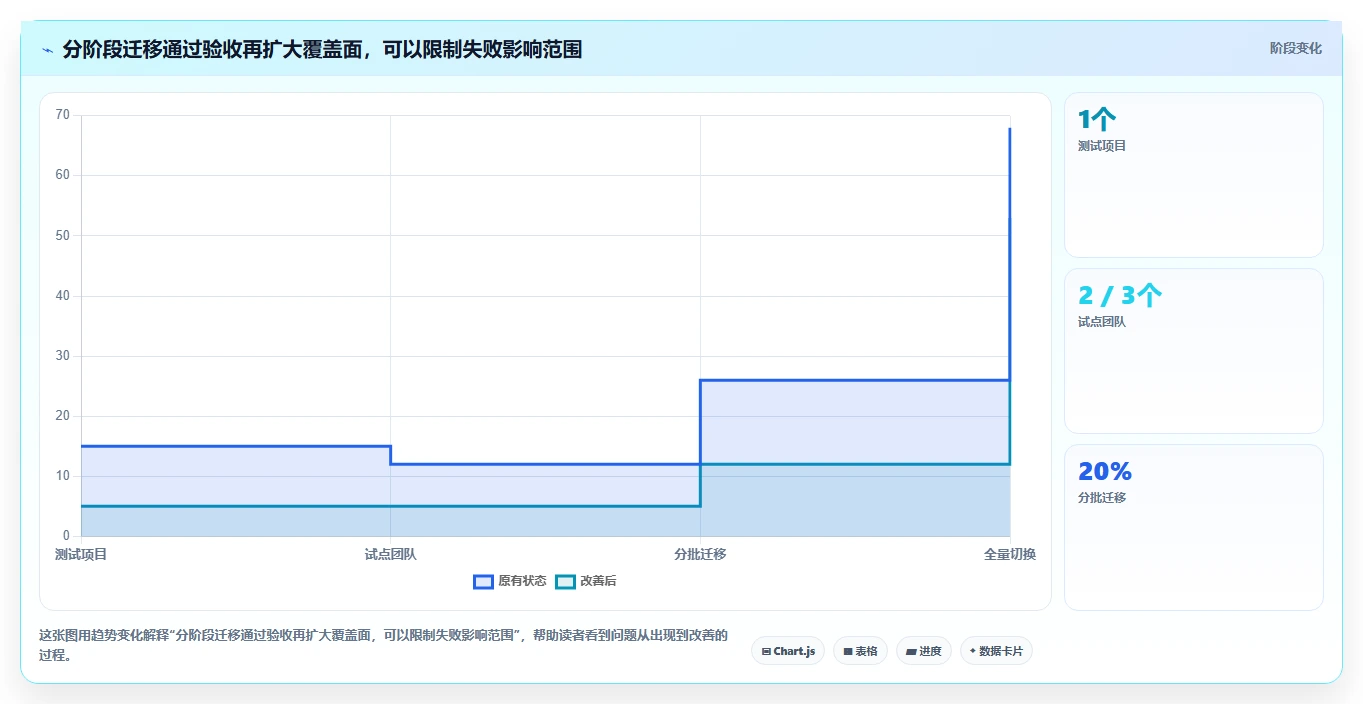Click y-axis value 10
Image resolution: width=1363 pixels, height=704 pixels.
pos(63,476)
